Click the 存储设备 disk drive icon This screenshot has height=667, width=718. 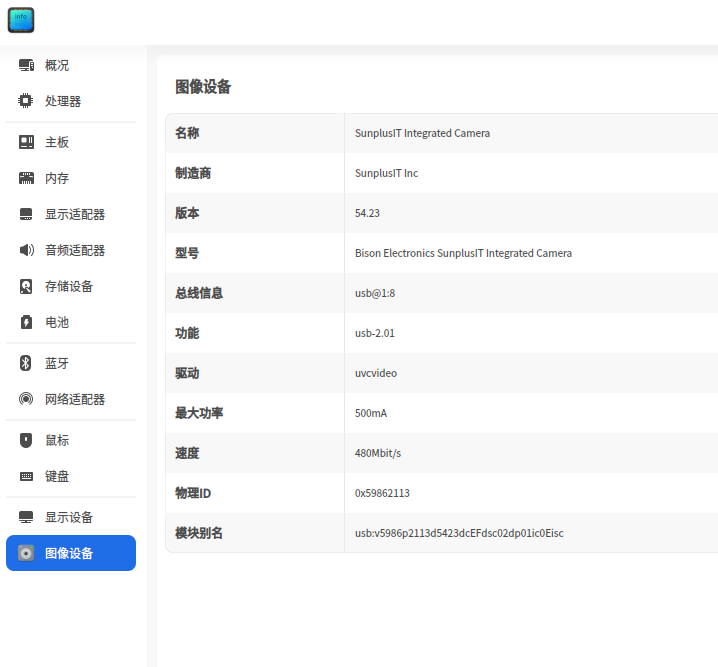point(26,286)
